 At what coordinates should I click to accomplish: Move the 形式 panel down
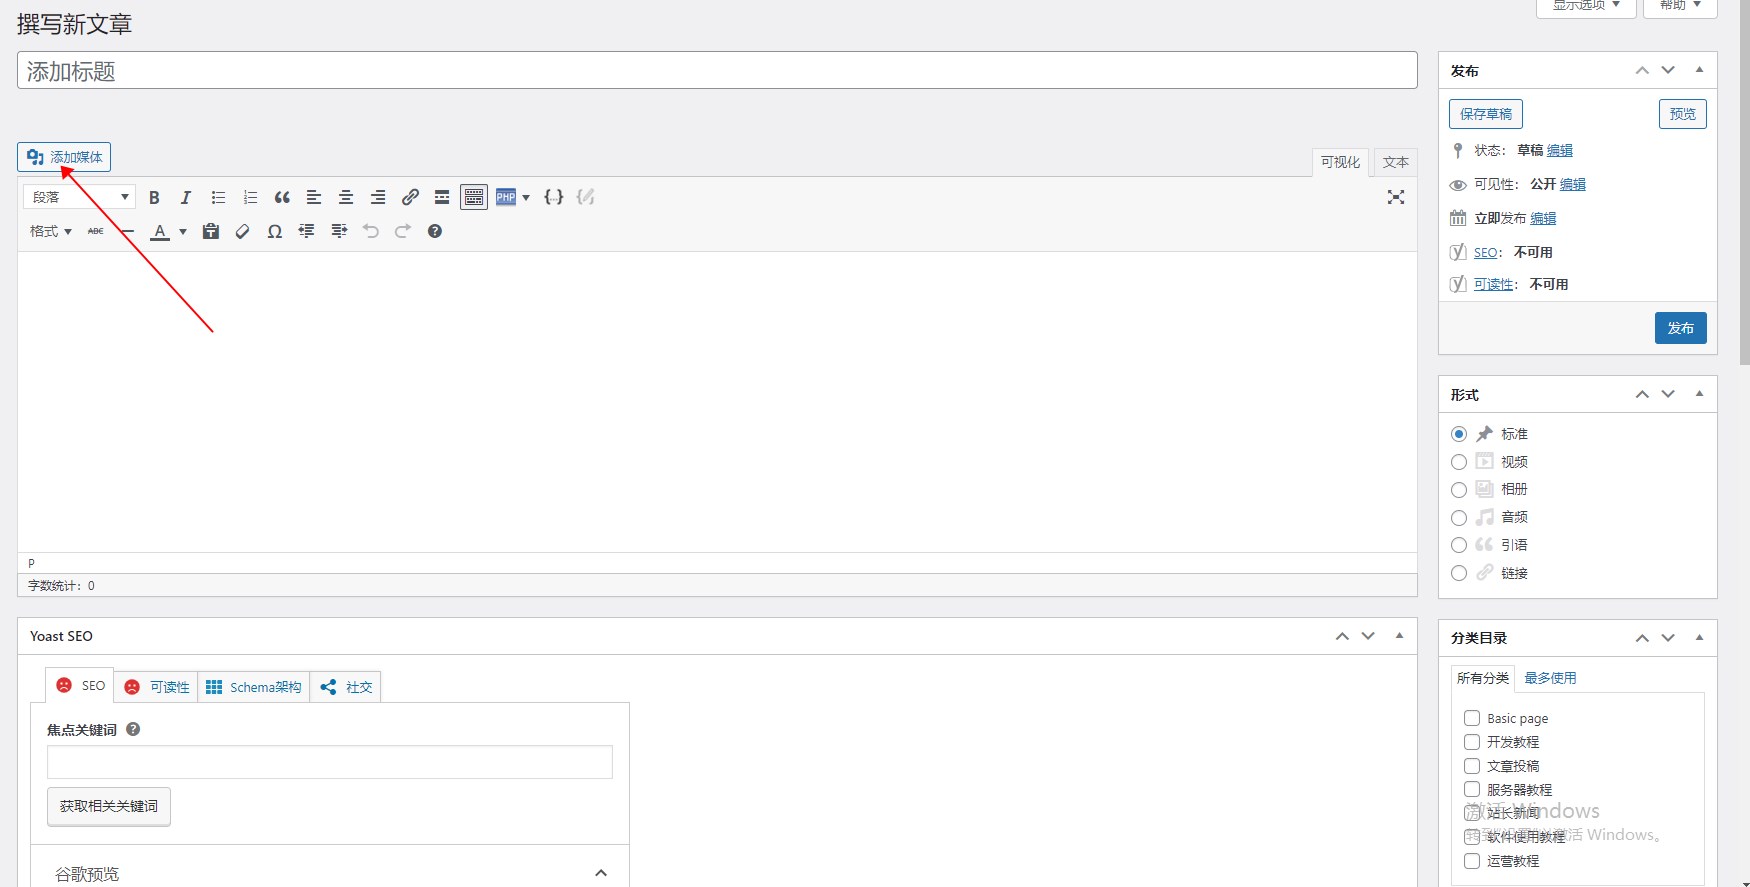point(1668,394)
